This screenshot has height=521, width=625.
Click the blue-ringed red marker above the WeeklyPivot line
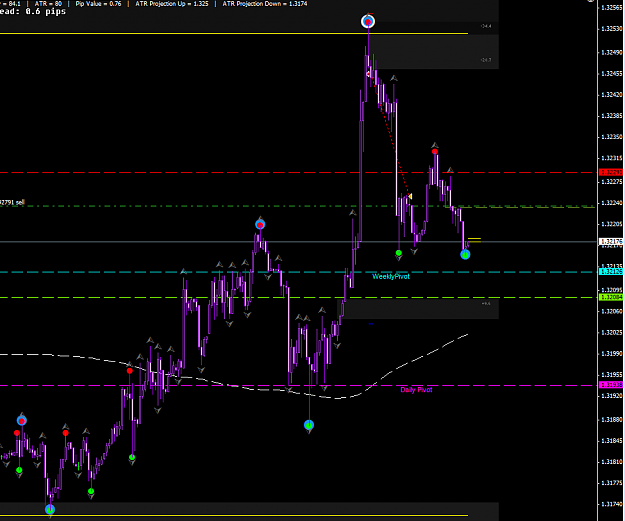[x=260, y=225]
